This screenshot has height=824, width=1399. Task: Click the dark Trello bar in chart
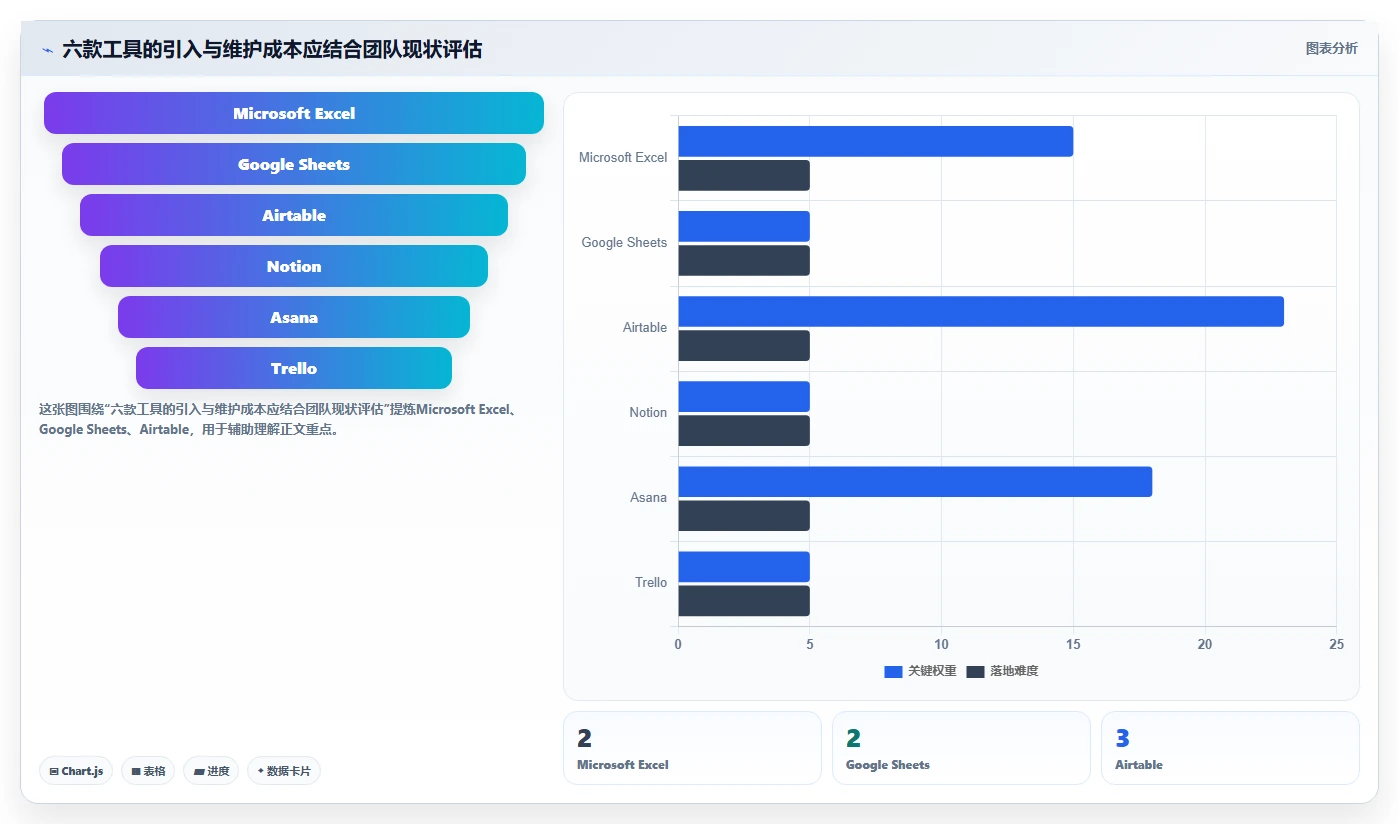pos(744,600)
